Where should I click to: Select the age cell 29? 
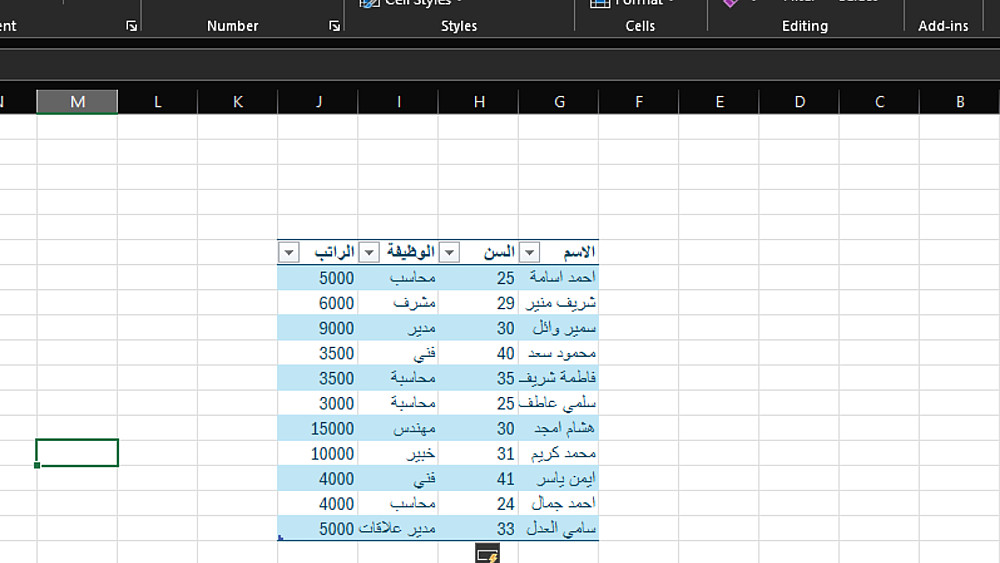(x=478, y=303)
